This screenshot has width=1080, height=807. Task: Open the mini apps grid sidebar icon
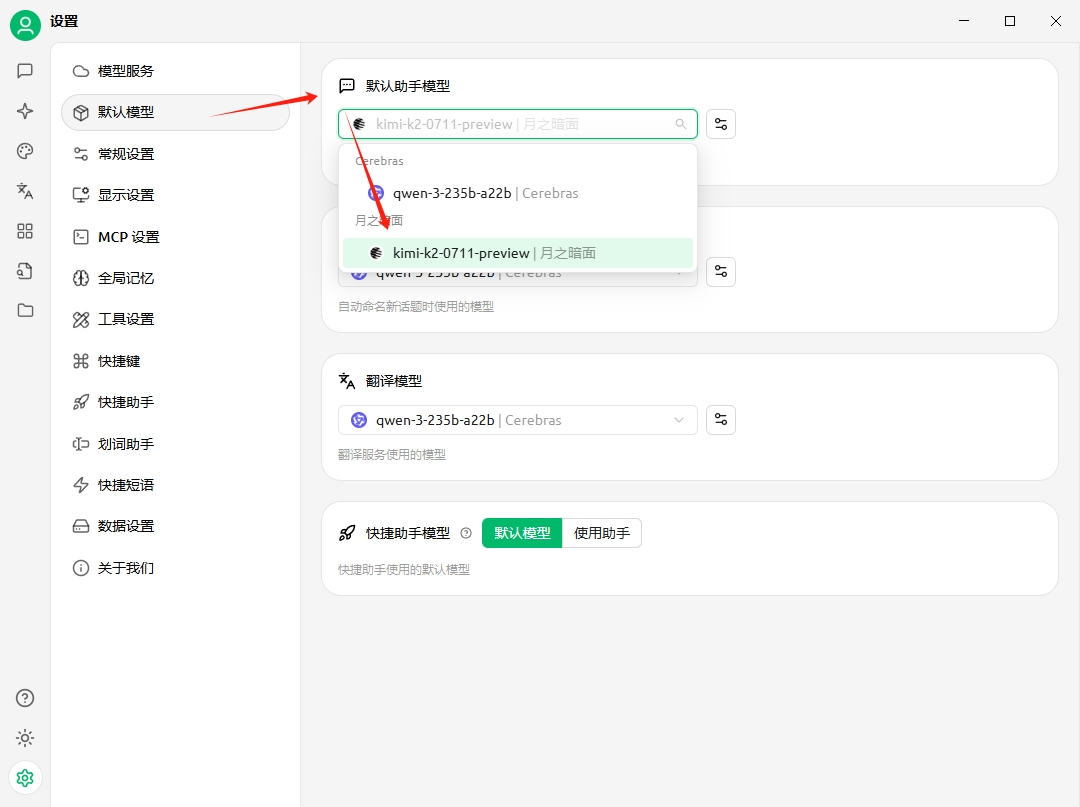(x=25, y=231)
